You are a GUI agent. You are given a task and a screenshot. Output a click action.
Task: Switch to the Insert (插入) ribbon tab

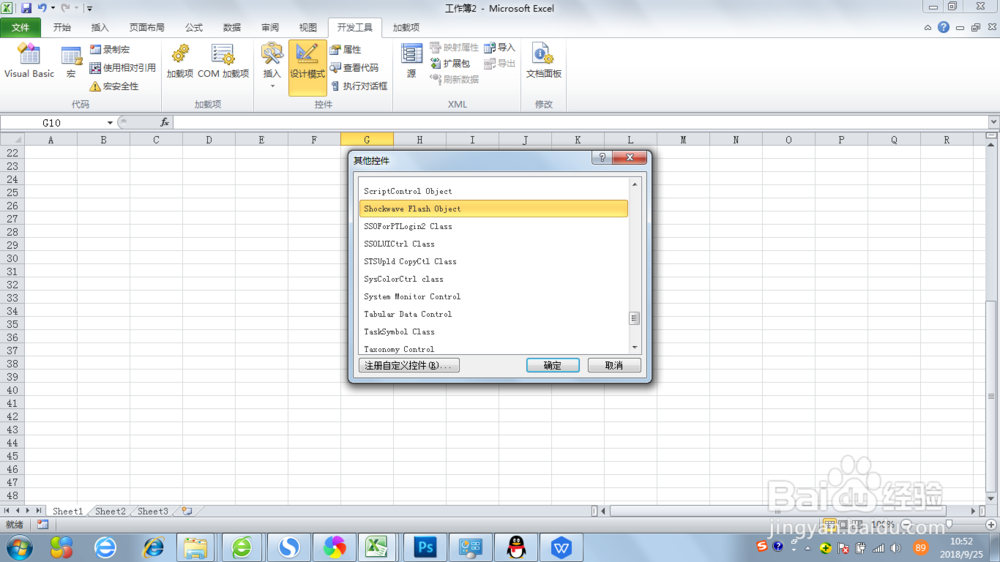click(100, 27)
